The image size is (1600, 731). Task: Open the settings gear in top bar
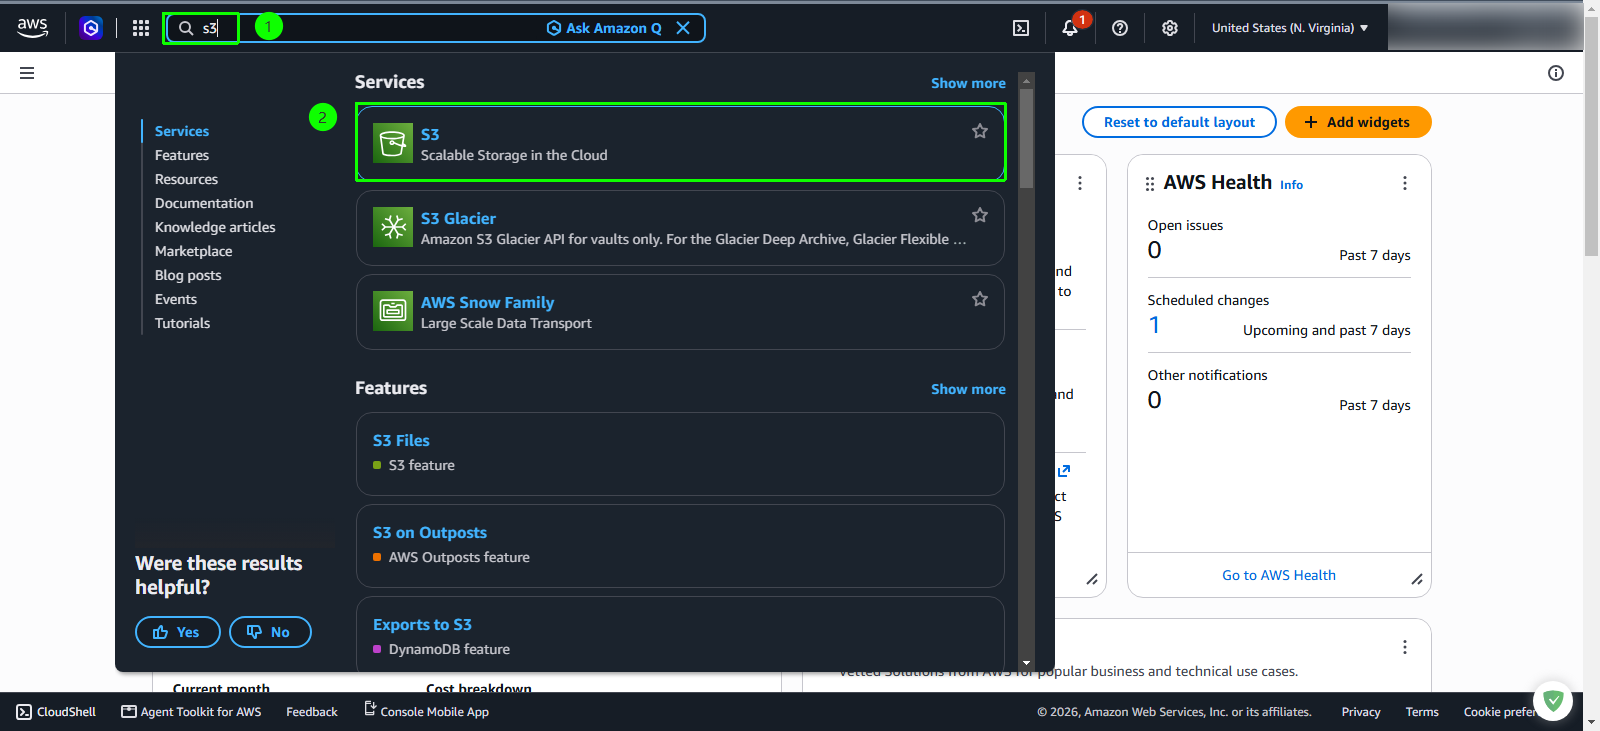tap(1170, 28)
